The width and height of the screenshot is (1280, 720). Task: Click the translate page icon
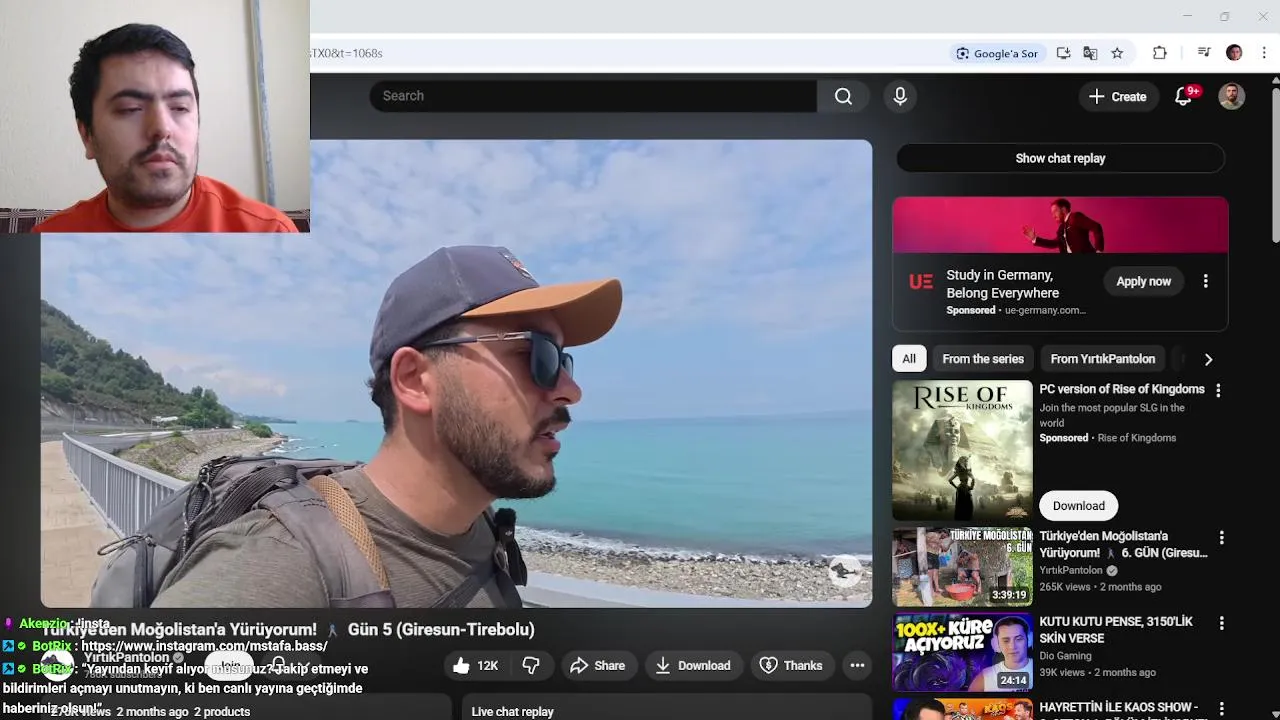click(x=1090, y=53)
